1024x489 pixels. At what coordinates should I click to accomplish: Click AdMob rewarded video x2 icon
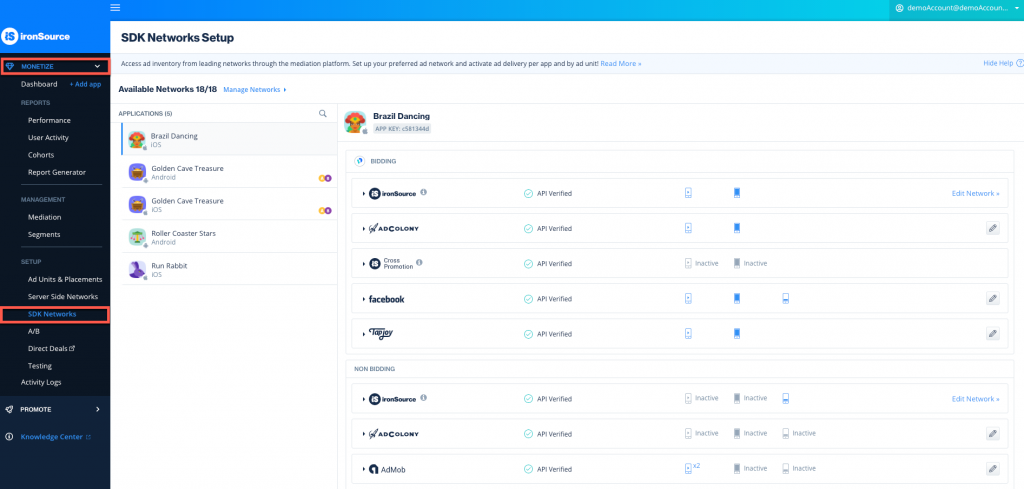click(x=692, y=468)
